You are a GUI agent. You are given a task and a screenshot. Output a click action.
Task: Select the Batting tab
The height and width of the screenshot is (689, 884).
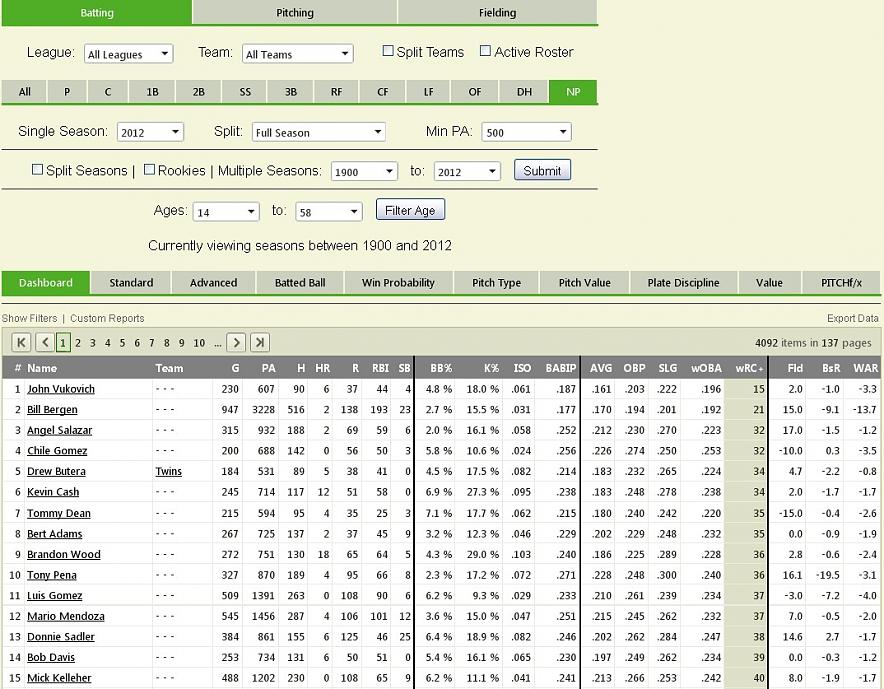coord(97,12)
